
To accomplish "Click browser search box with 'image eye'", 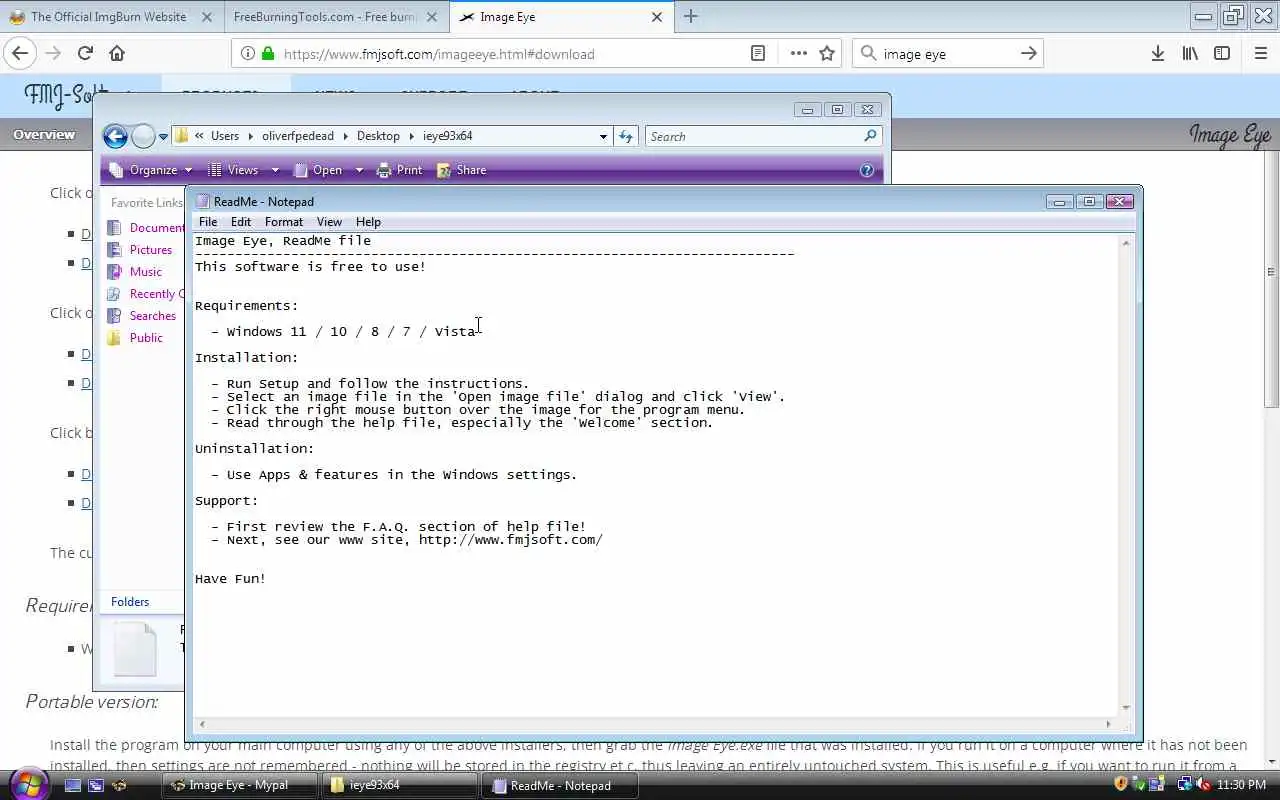I will 948,54.
